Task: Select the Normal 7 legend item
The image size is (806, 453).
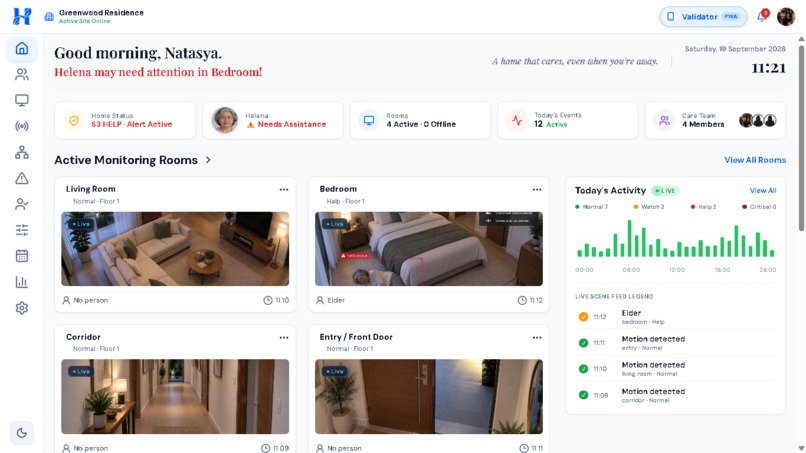Action: point(591,207)
